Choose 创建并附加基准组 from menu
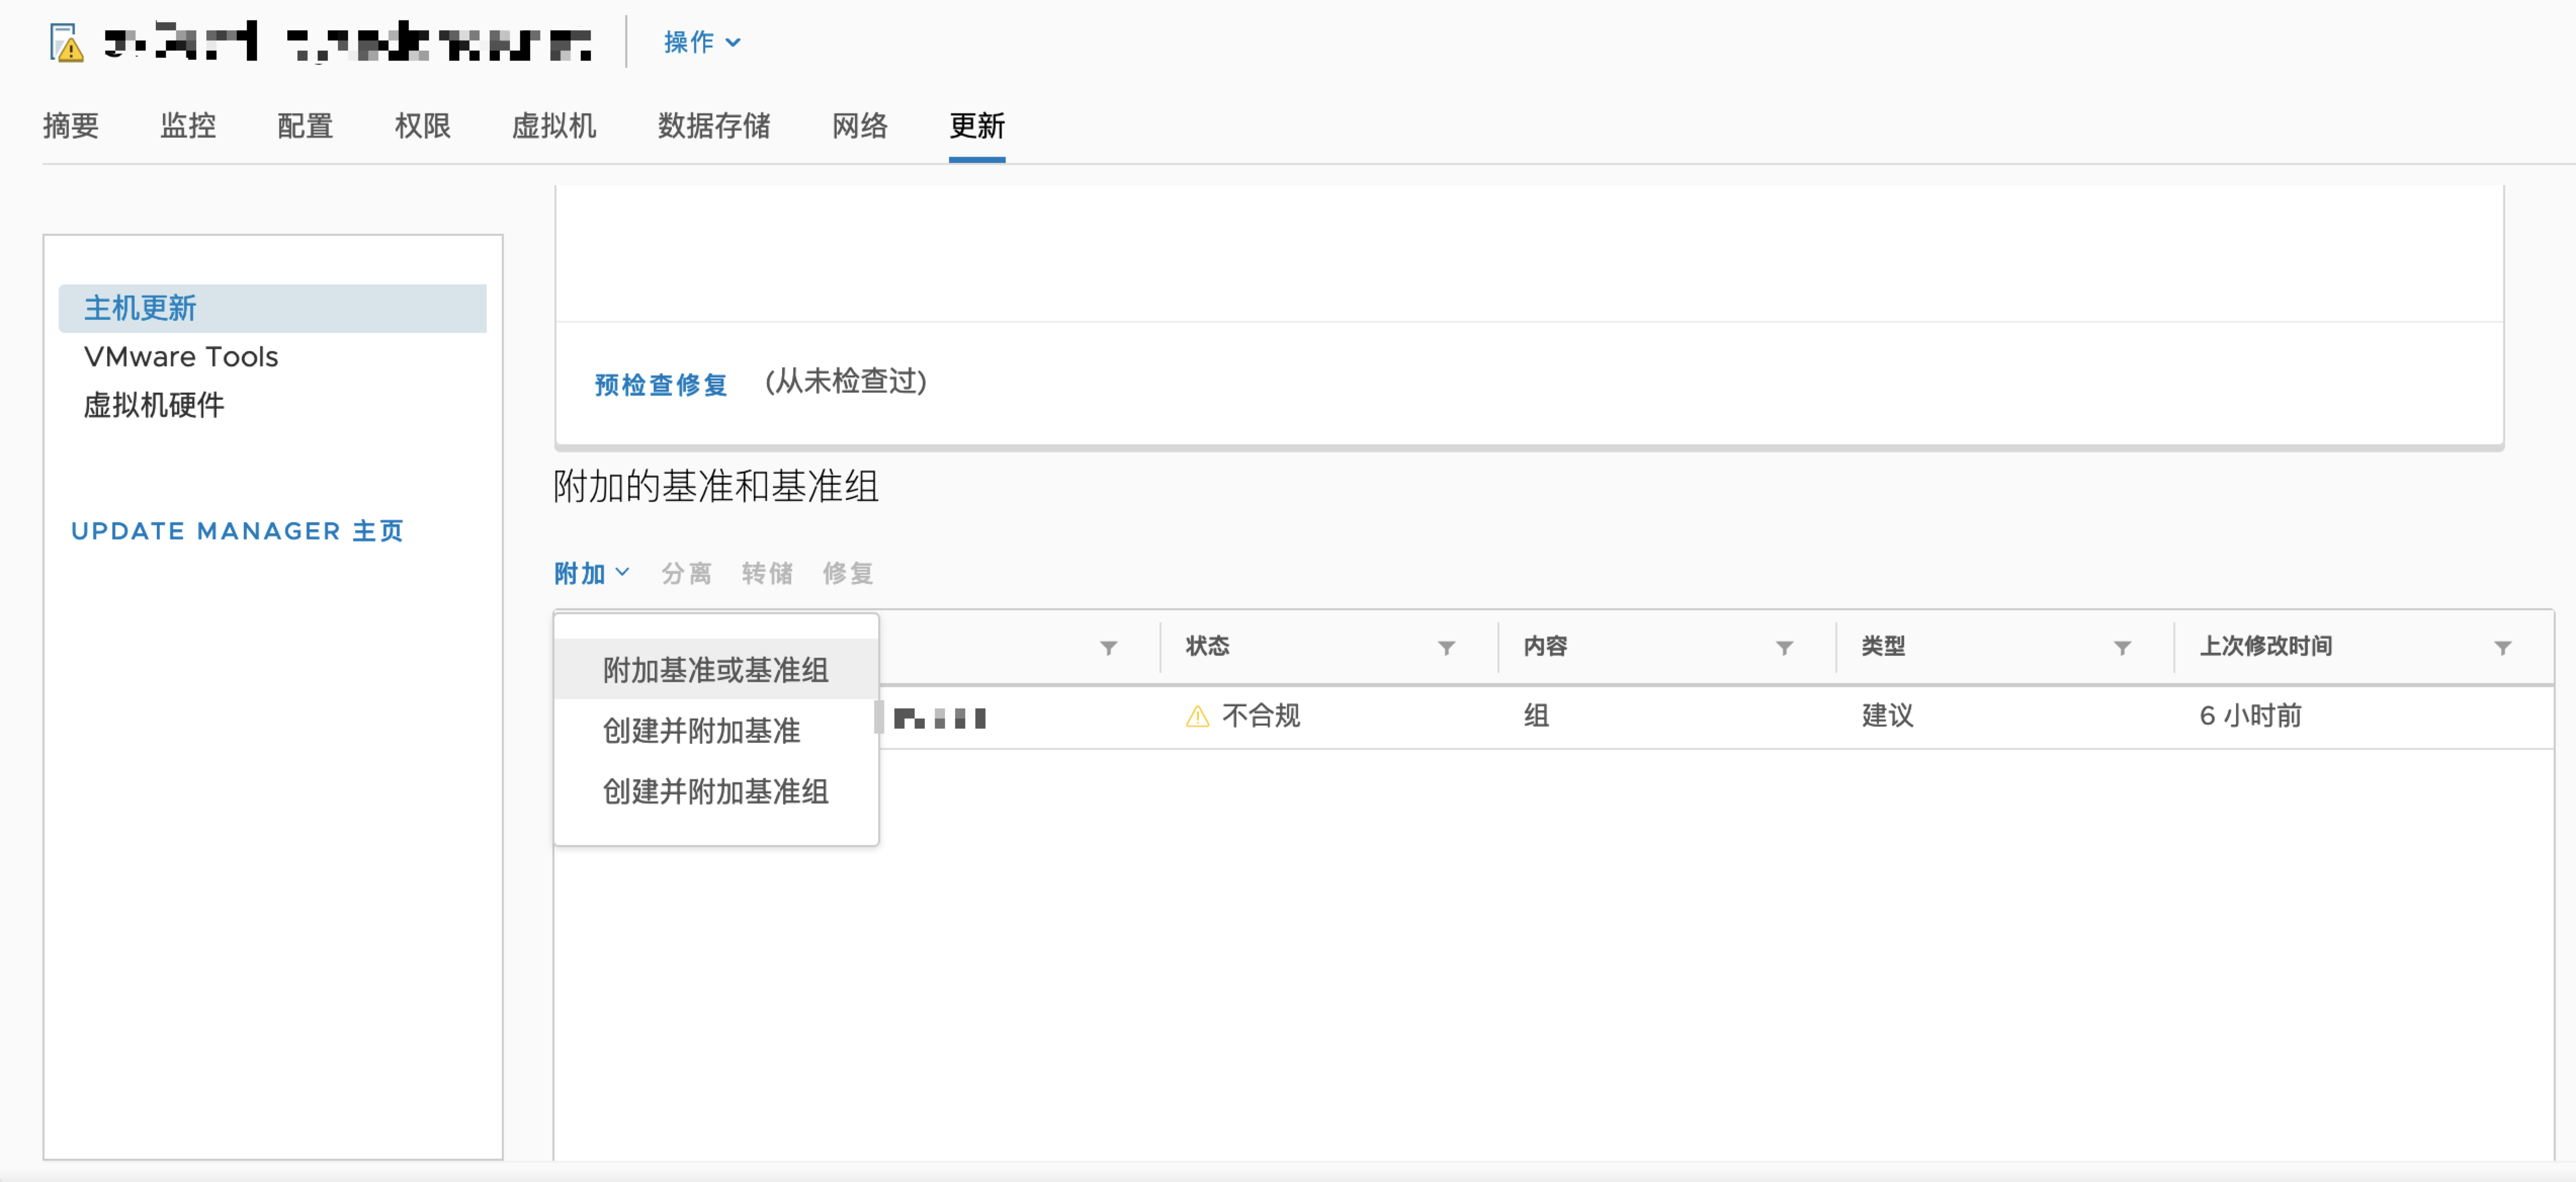This screenshot has height=1182, width=2576. tap(715, 792)
